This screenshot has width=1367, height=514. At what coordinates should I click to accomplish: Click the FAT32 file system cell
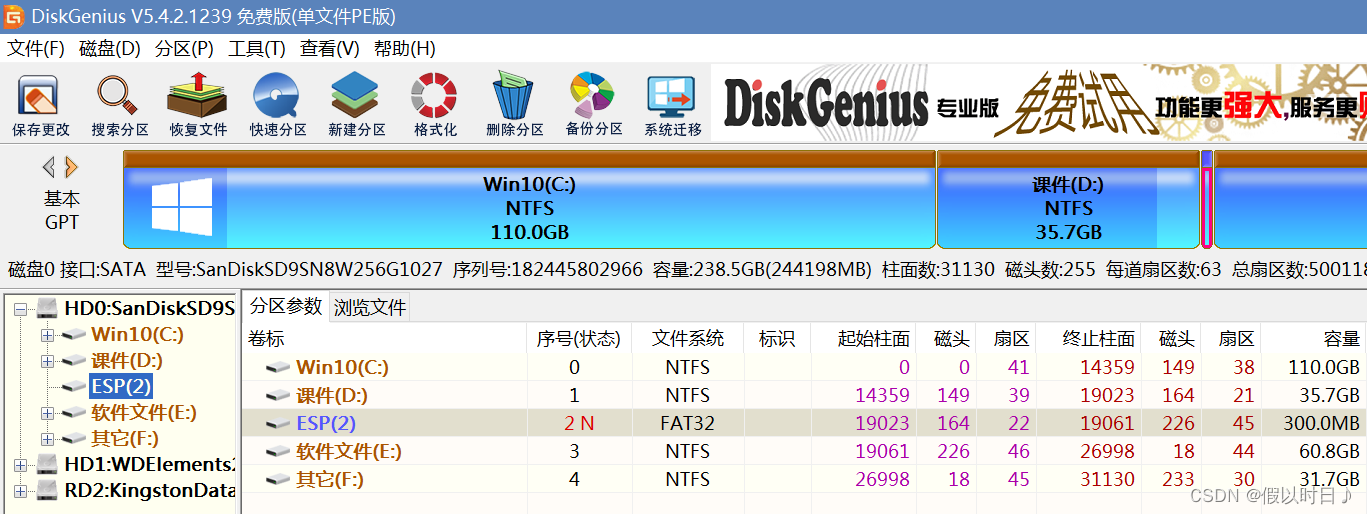pyautogui.click(x=688, y=424)
